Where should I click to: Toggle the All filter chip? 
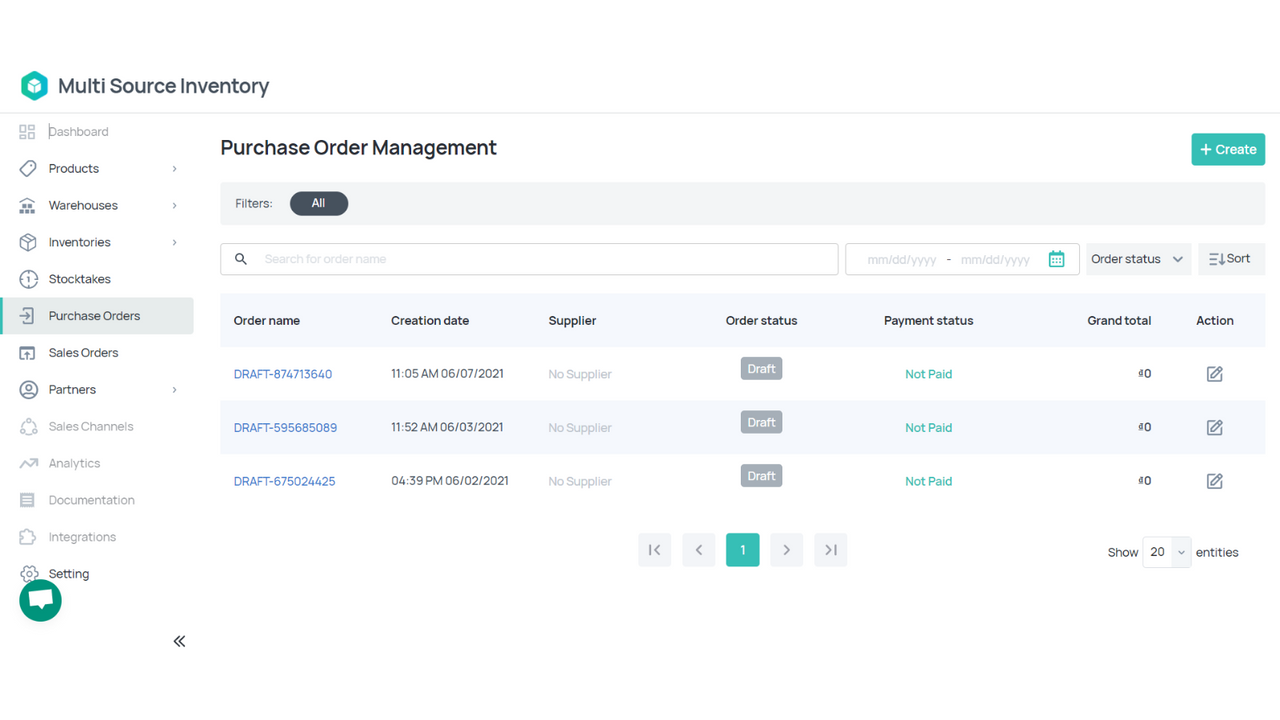click(318, 203)
